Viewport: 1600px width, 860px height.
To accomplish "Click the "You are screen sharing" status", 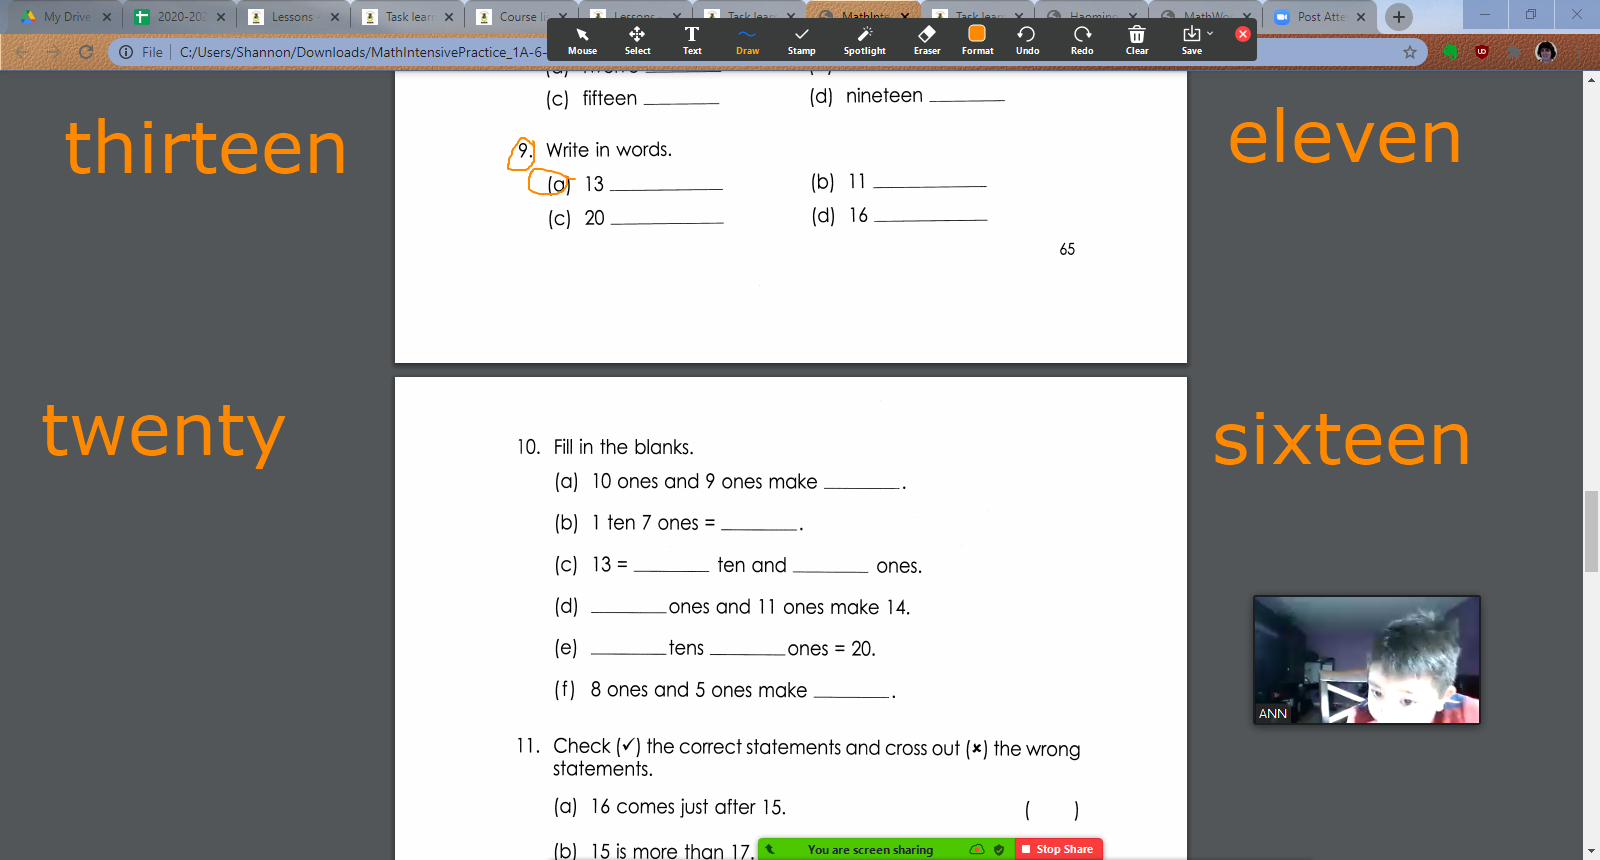I will (x=870, y=850).
